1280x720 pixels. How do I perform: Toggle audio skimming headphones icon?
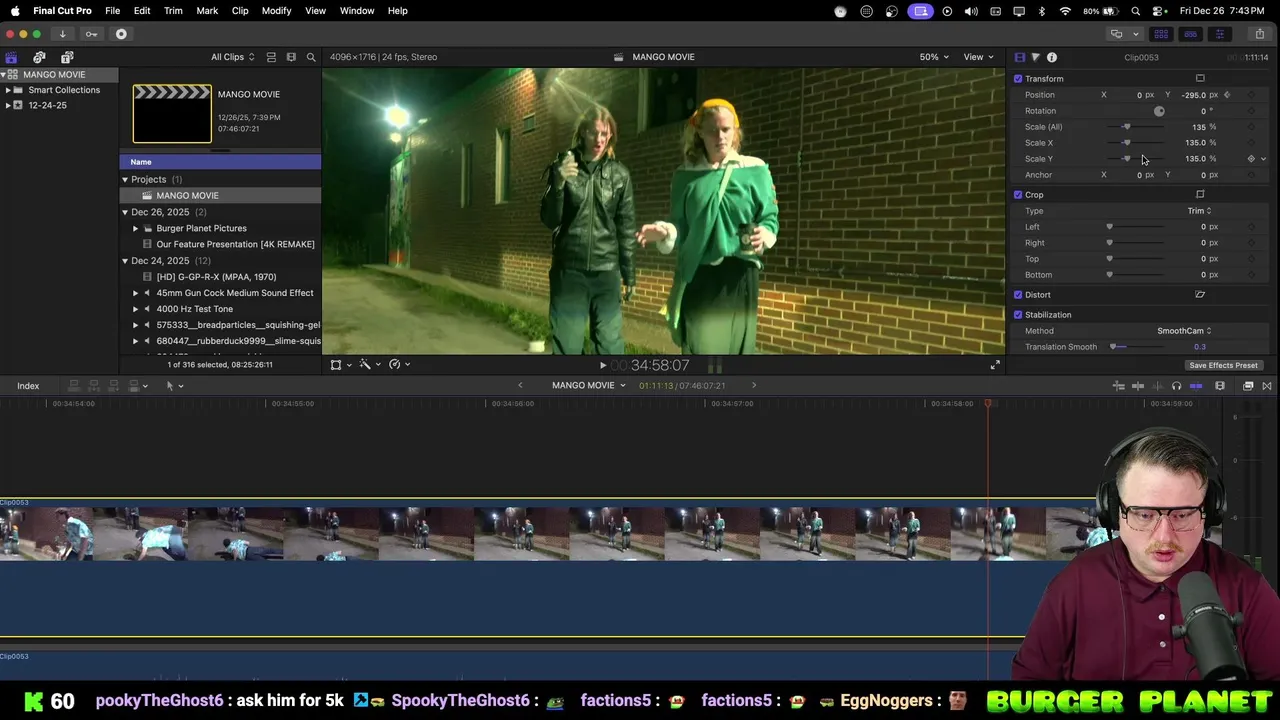[1176, 386]
